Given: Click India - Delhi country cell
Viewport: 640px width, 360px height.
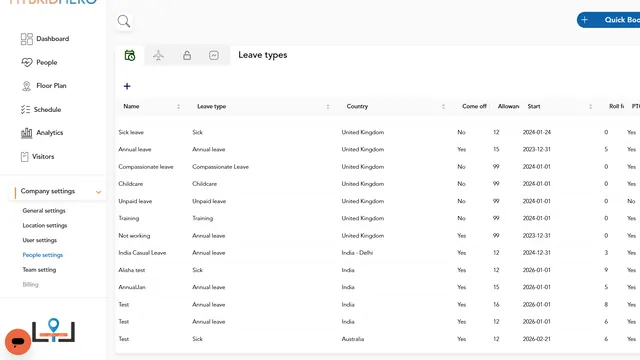Looking at the screenshot, I should click(357, 253).
